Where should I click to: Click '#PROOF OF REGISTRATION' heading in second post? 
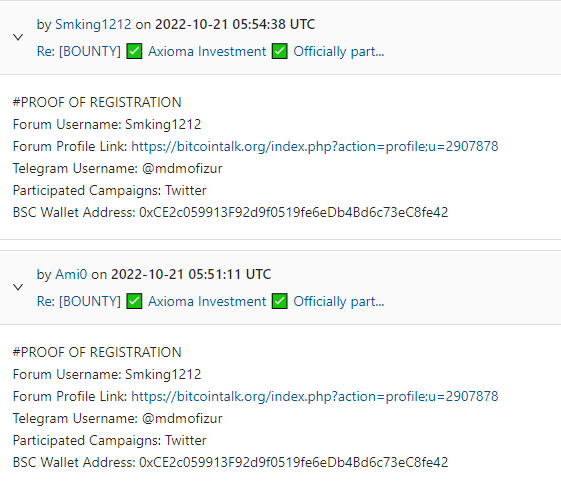click(97, 352)
